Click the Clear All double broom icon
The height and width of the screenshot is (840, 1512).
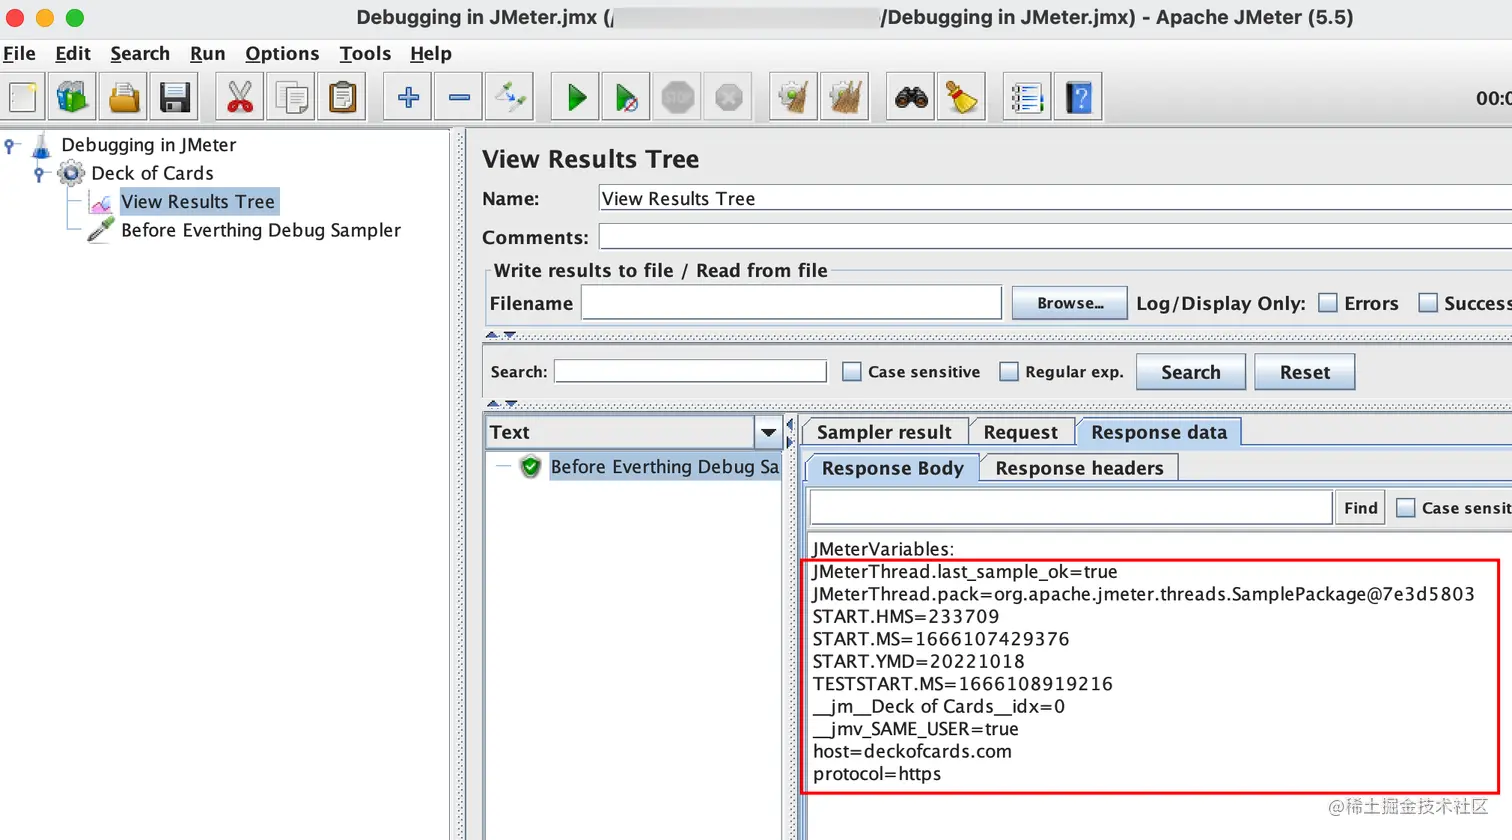(x=845, y=97)
